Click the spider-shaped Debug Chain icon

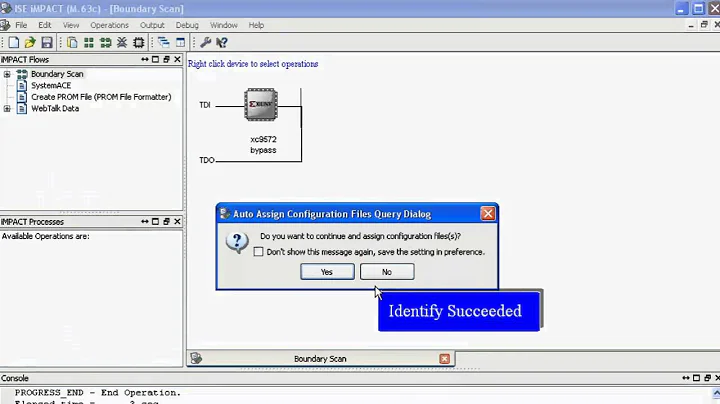[x=122, y=43]
